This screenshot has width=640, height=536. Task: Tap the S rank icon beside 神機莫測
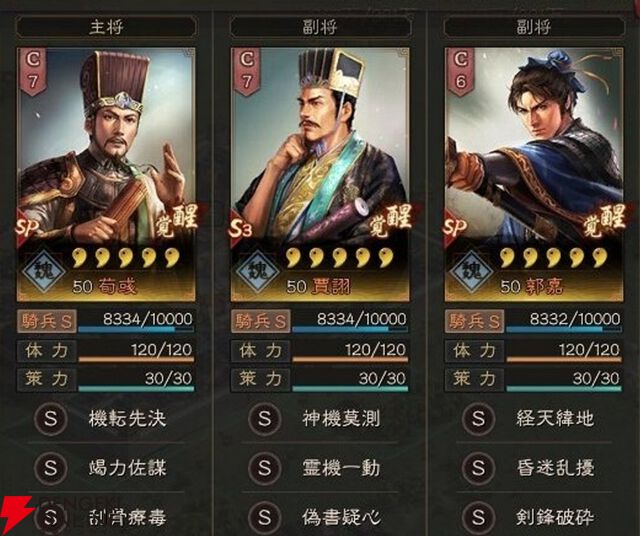click(x=264, y=418)
